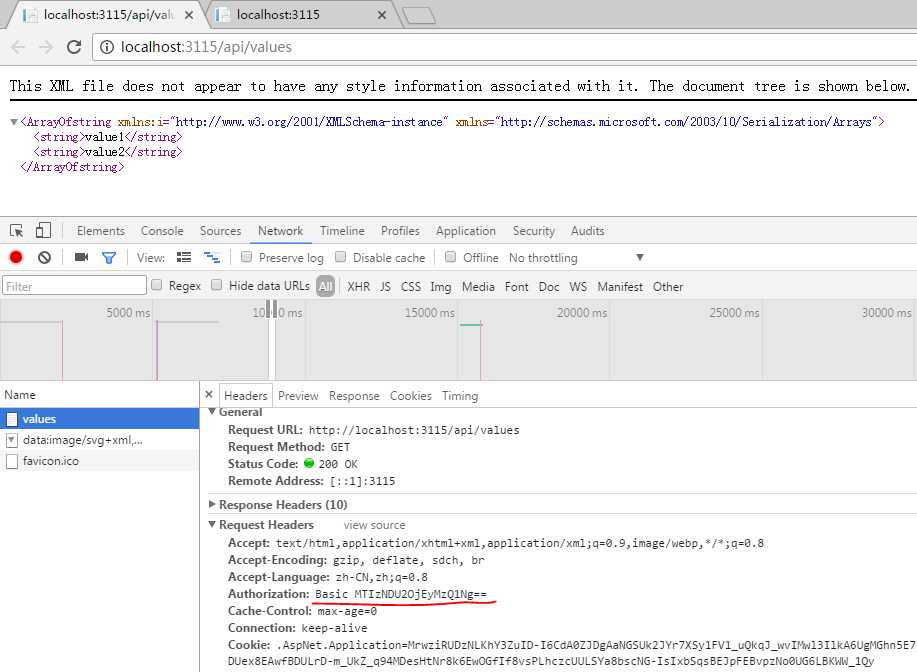
Task: Toggle the waterfall overview view icon
Action: [x=212, y=257]
